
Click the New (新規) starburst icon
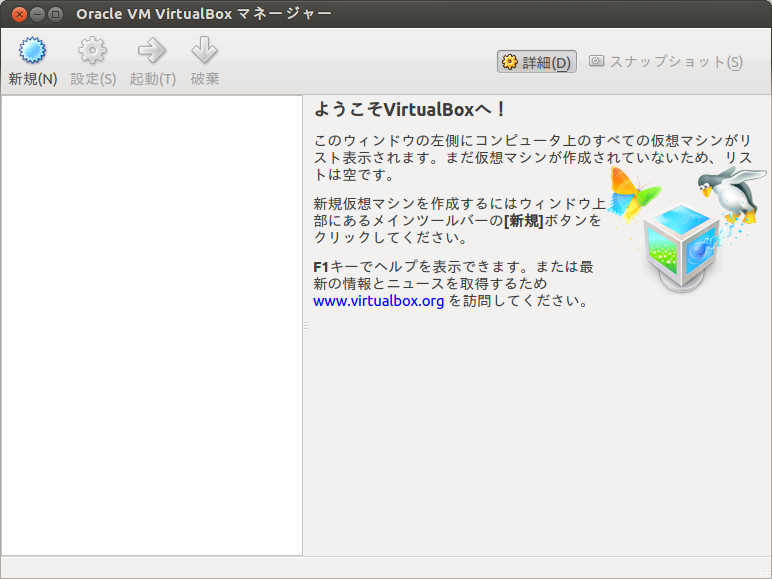(33, 51)
